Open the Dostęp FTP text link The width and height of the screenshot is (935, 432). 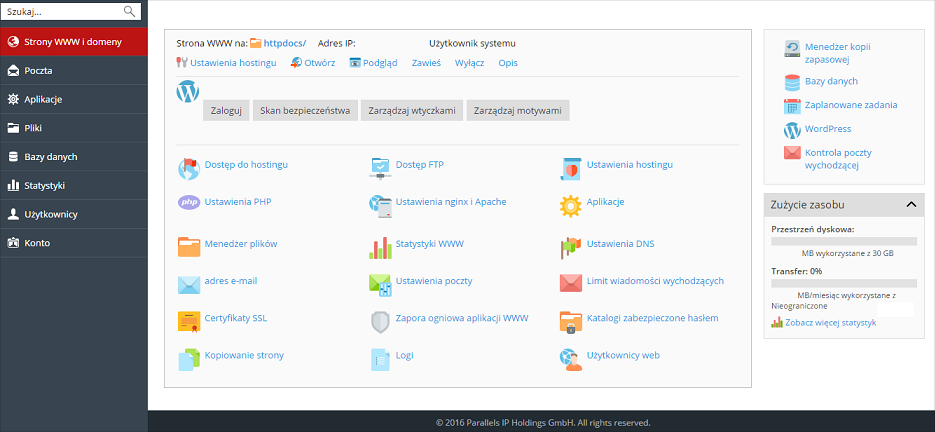point(420,164)
